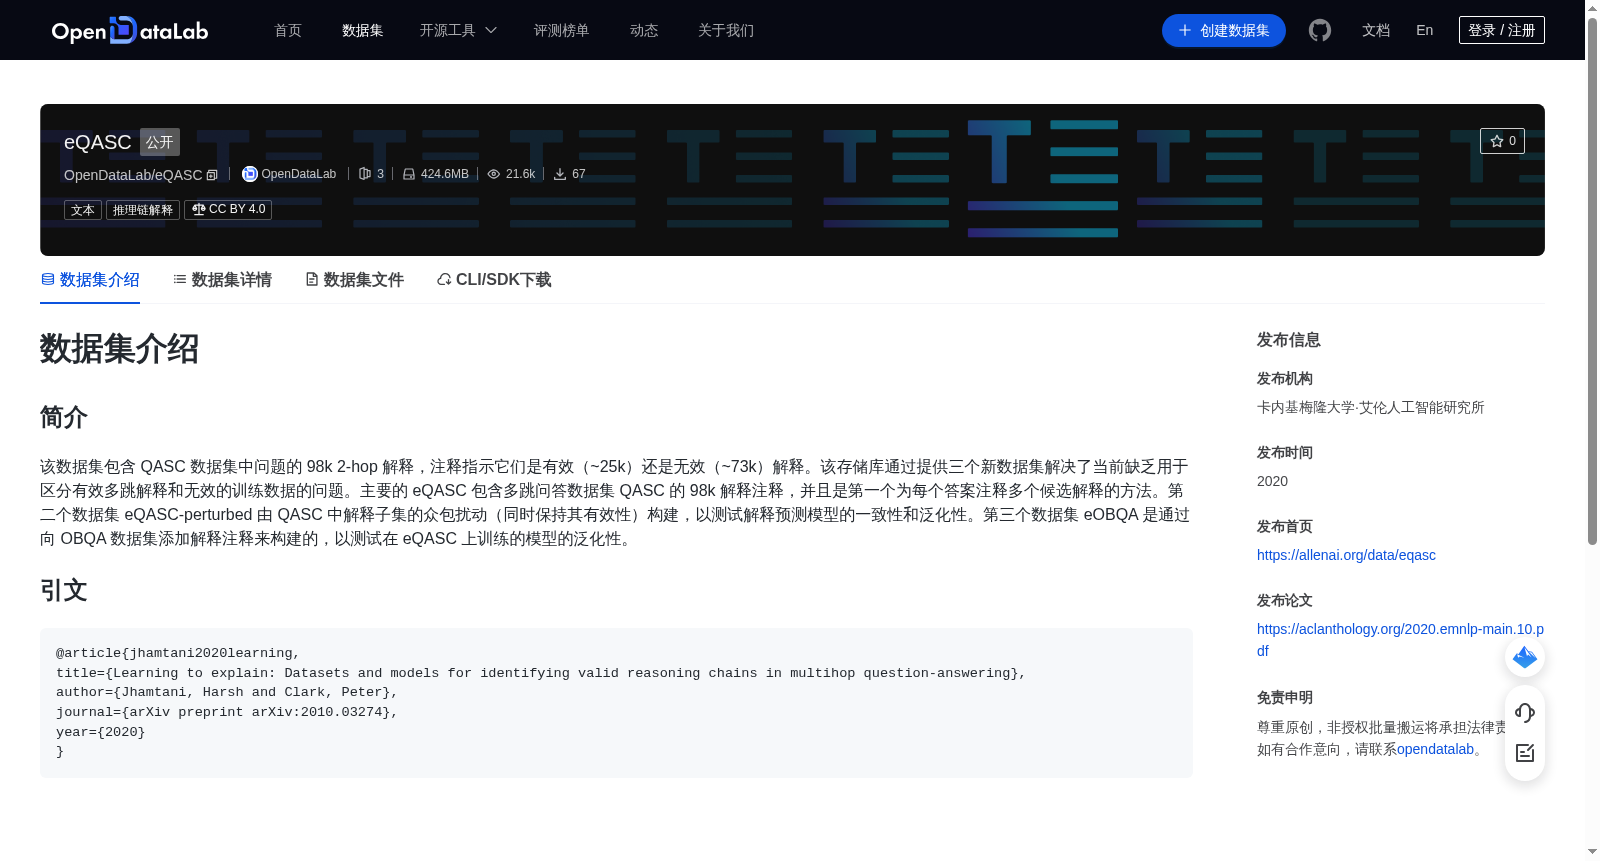The height and width of the screenshot is (861, 1600).
Task: Click the 推理链解释 tag
Action: coord(143,210)
